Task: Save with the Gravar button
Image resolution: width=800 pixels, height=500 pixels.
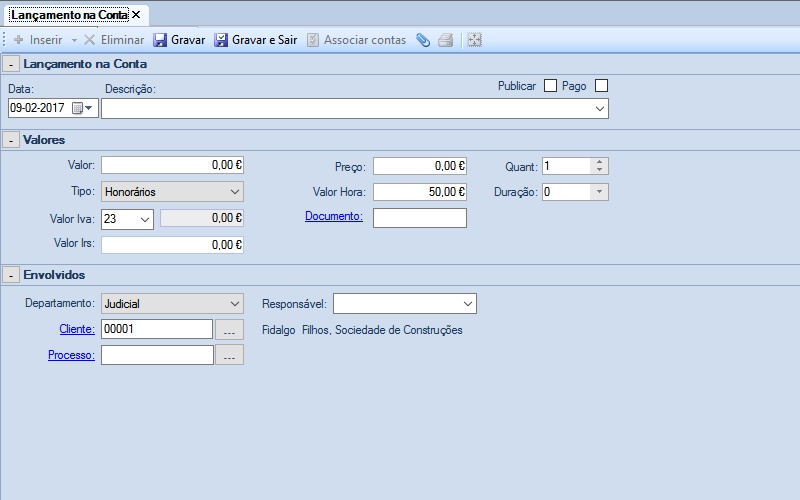Action: (179, 40)
